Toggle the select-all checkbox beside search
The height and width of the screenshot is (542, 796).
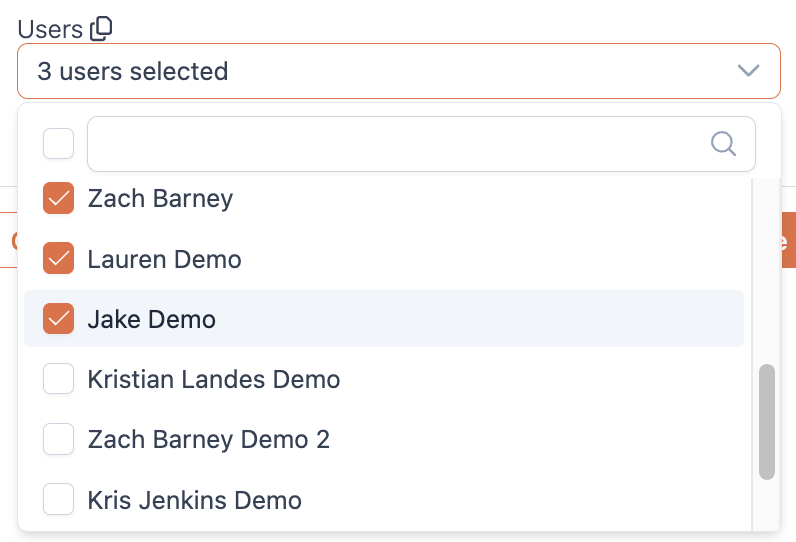point(59,144)
